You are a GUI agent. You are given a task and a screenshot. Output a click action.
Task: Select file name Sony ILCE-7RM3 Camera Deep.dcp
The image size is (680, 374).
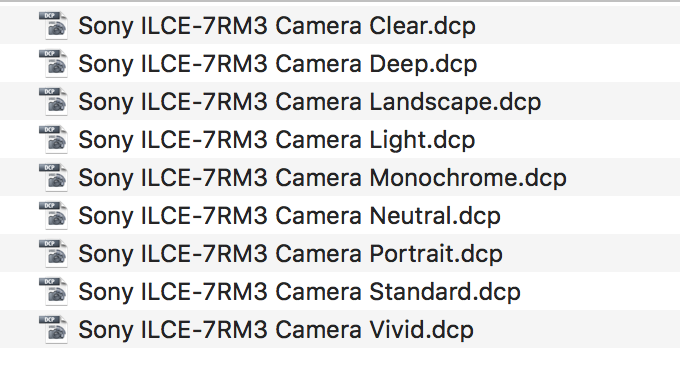tap(278, 64)
